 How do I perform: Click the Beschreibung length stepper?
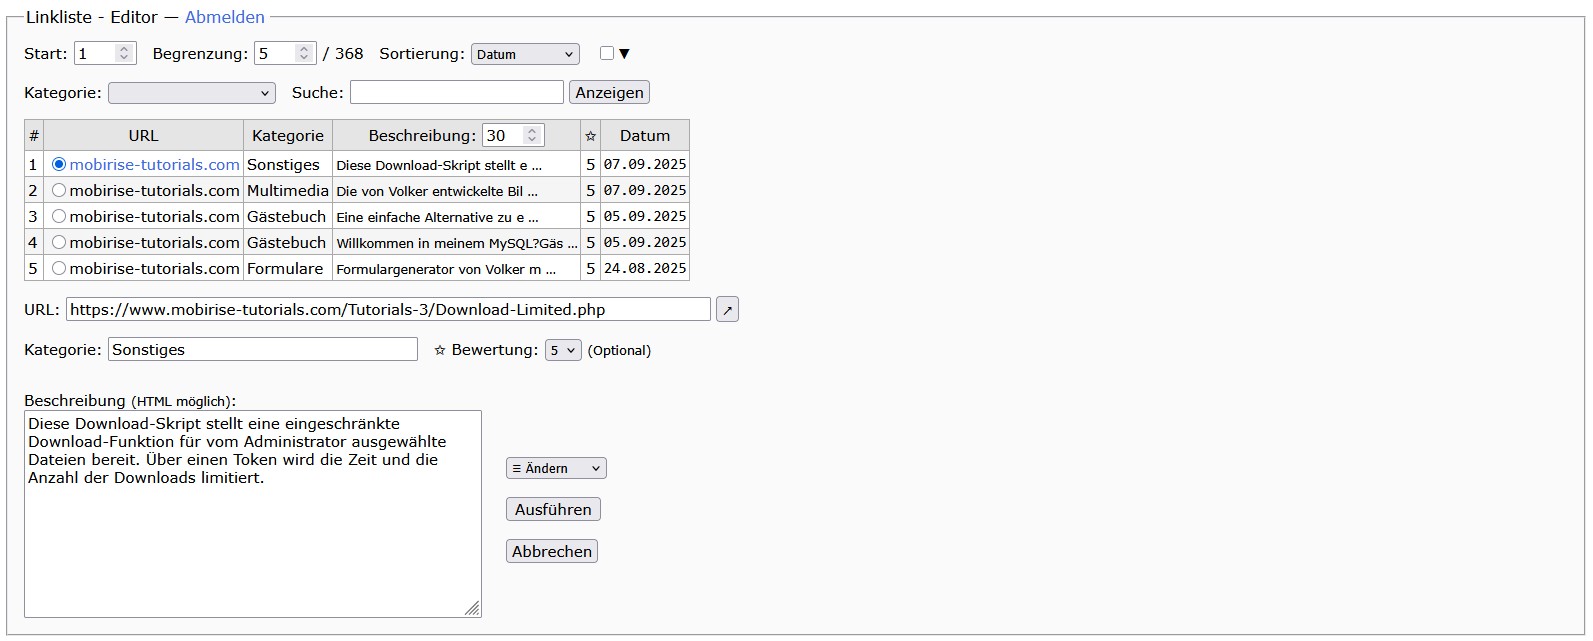pos(532,135)
